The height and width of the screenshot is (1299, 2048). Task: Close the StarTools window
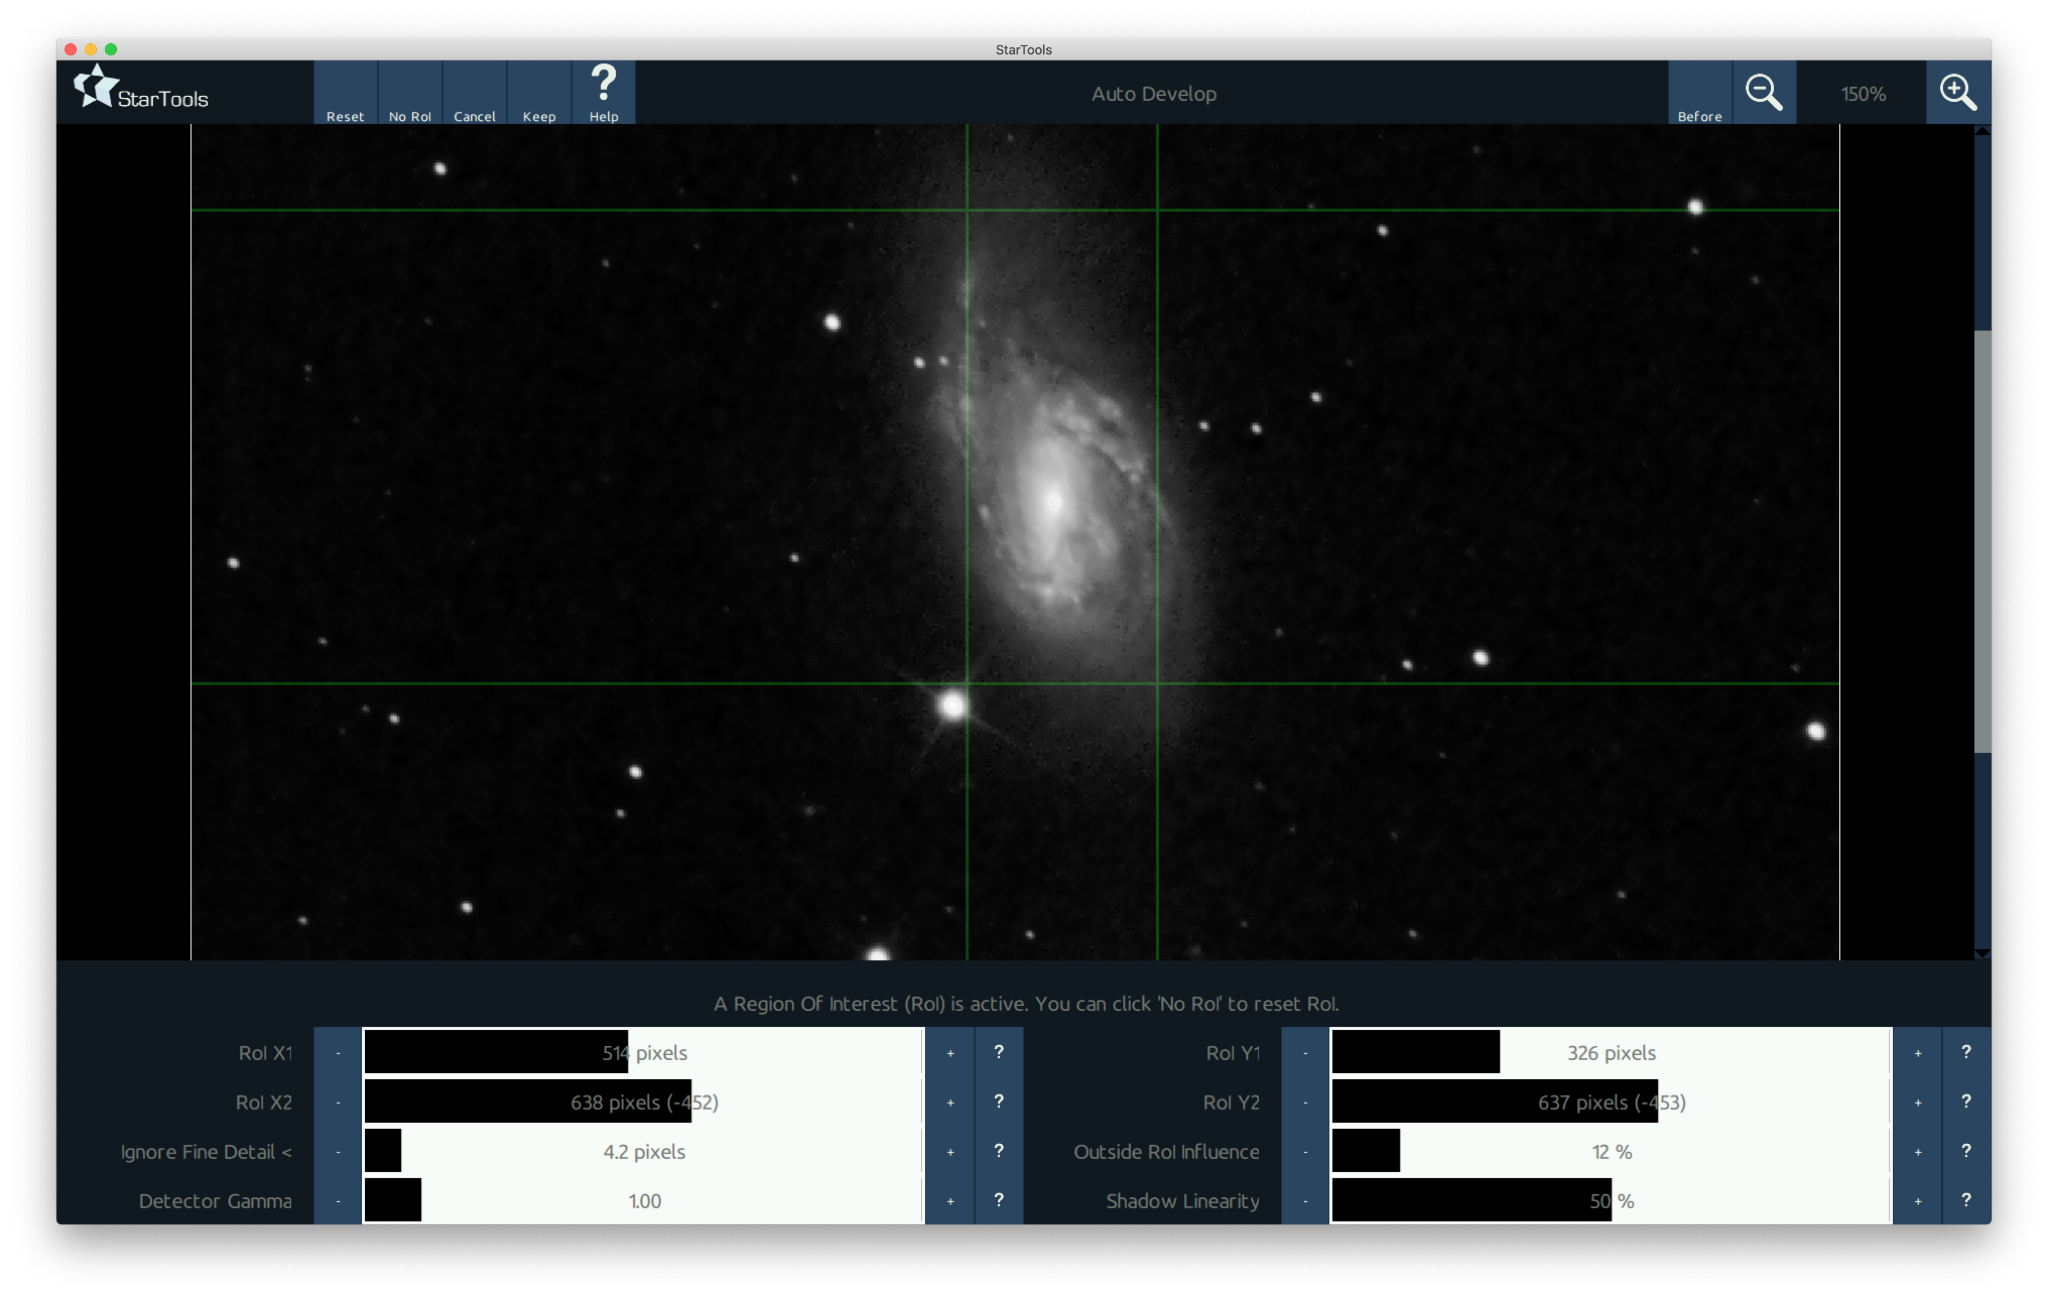(x=71, y=49)
